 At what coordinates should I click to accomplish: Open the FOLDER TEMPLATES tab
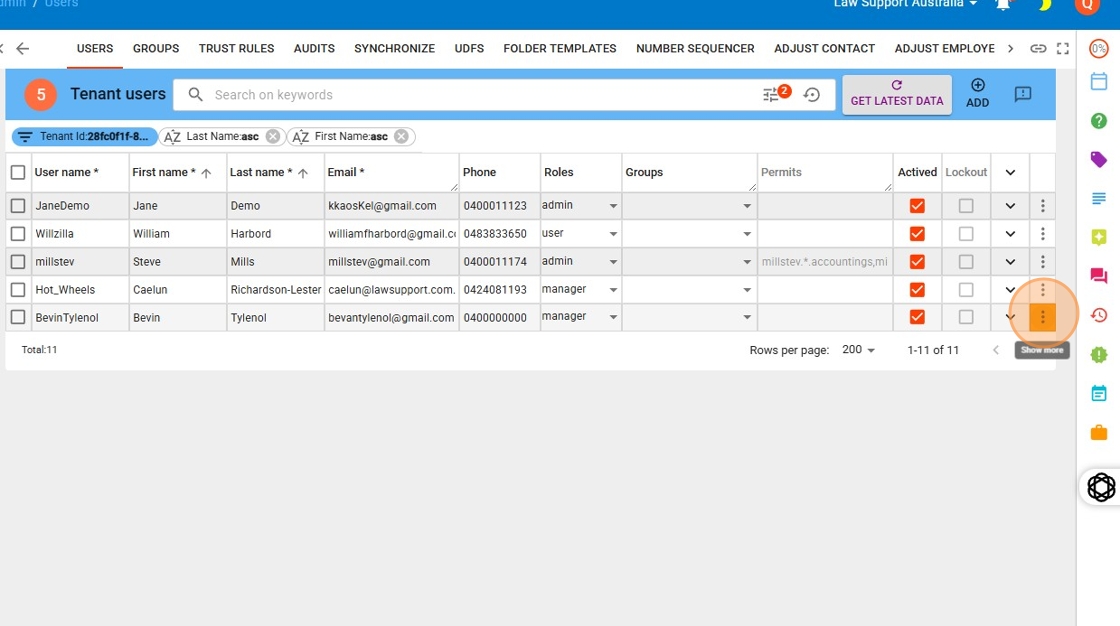pyautogui.click(x=559, y=48)
